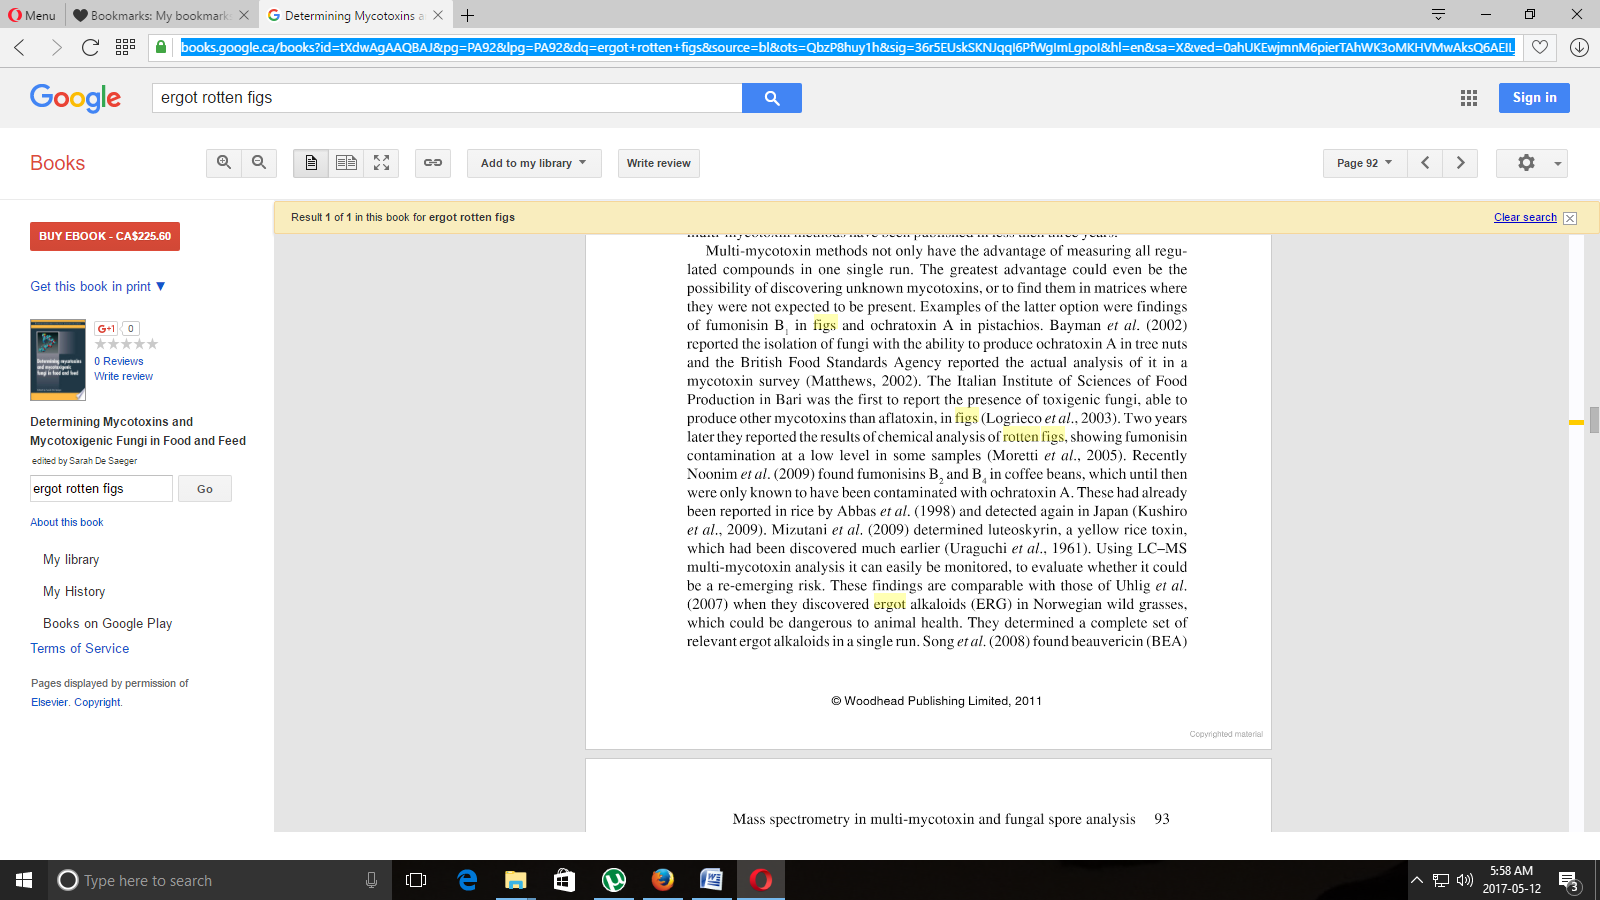Click the zoom out magnifier icon
This screenshot has height=900, width=1600.
coord(259,163)
